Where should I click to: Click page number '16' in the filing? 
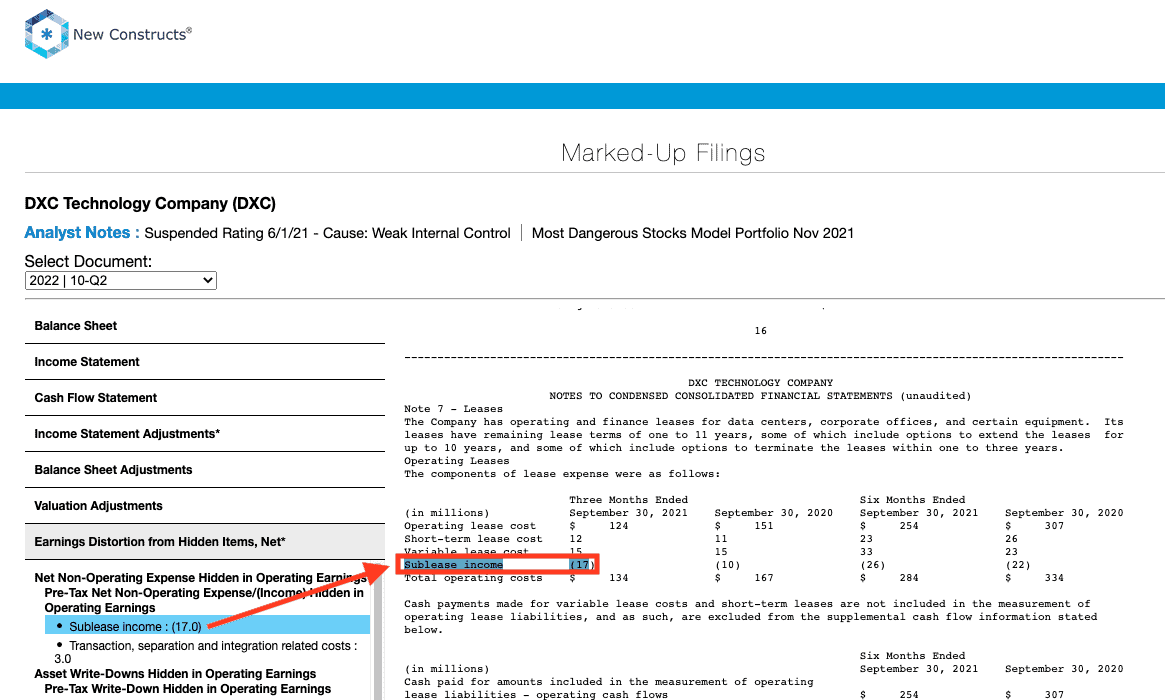coord(760,331)
